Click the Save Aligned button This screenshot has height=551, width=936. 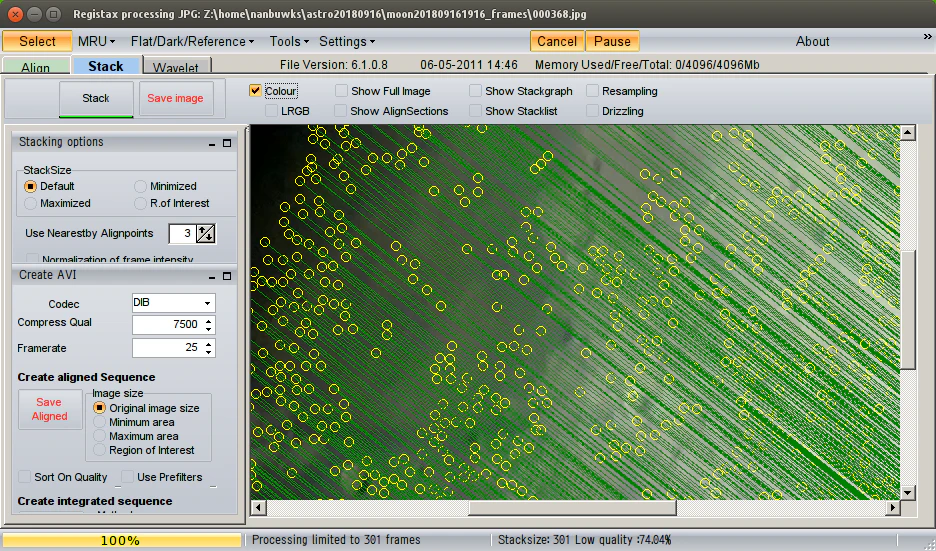(50, 410)
